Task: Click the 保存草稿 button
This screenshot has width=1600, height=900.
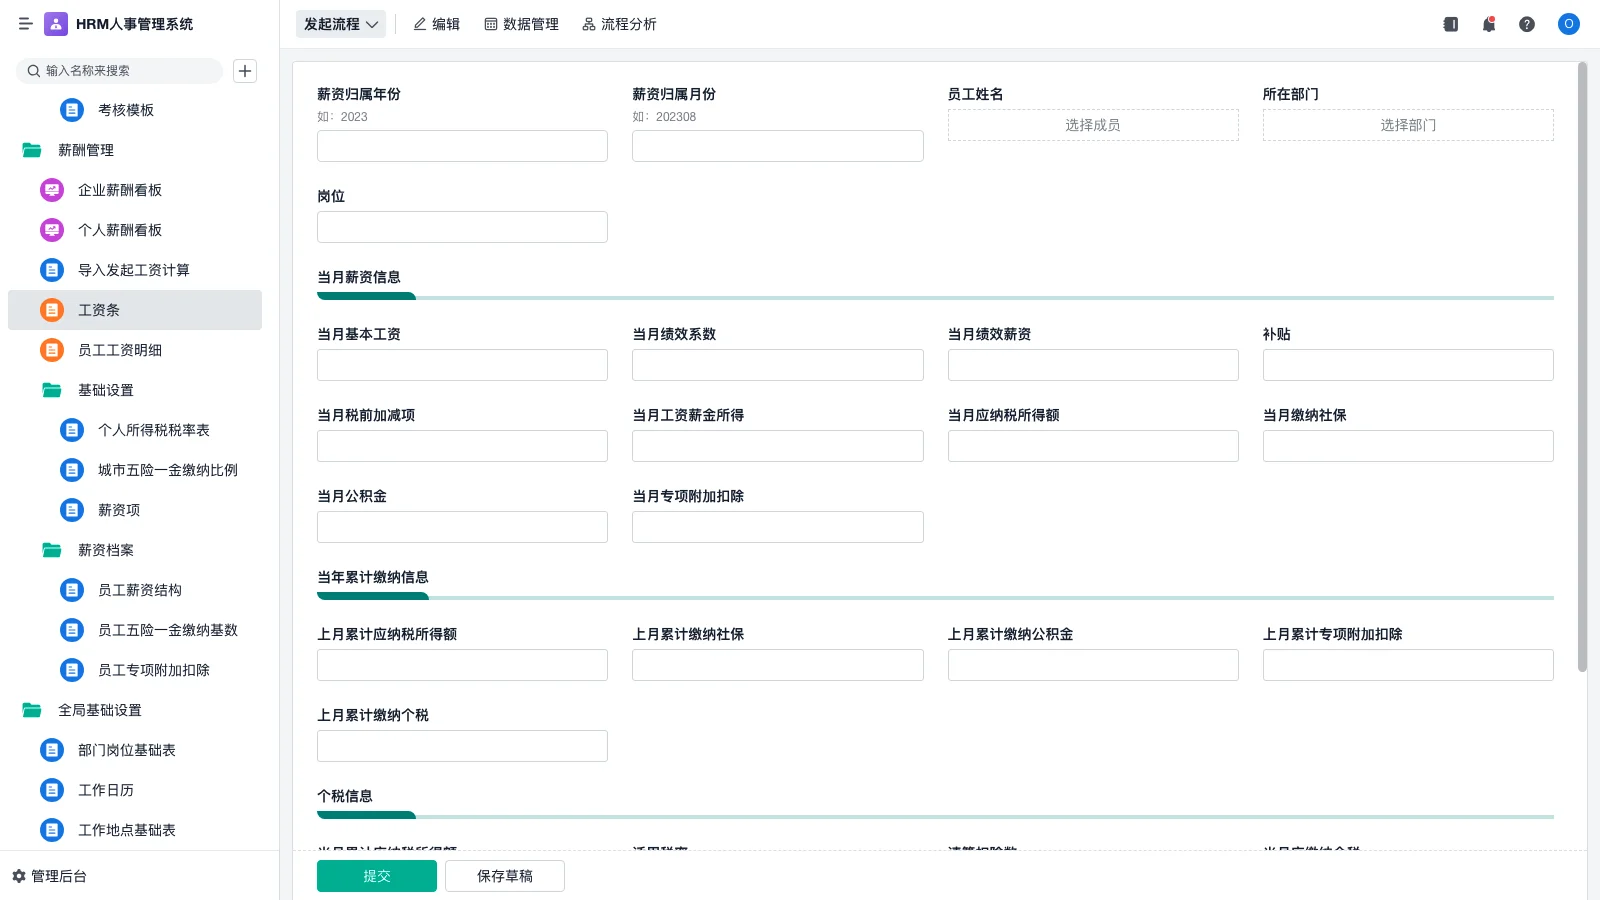Action: pos(505,876)
